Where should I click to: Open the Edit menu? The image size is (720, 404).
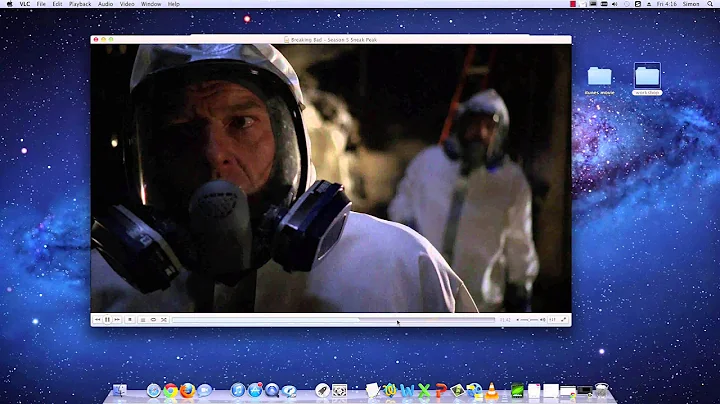click(x=57, y=4)
